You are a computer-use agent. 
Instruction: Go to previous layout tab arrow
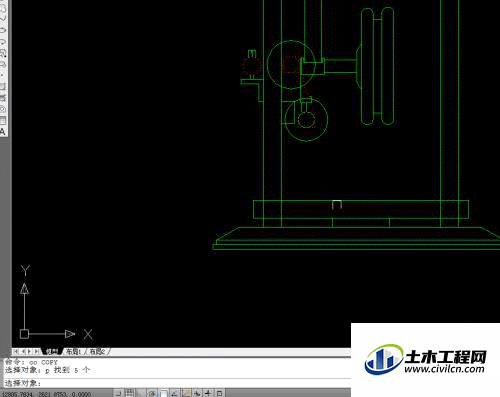tap(23, 351)
